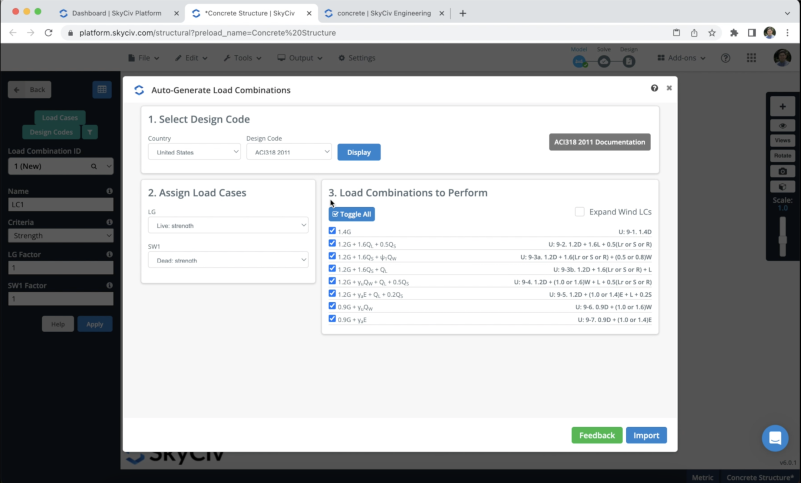
Task: Open the apps grid icon in top bar
Action: (x=751, y=58)
